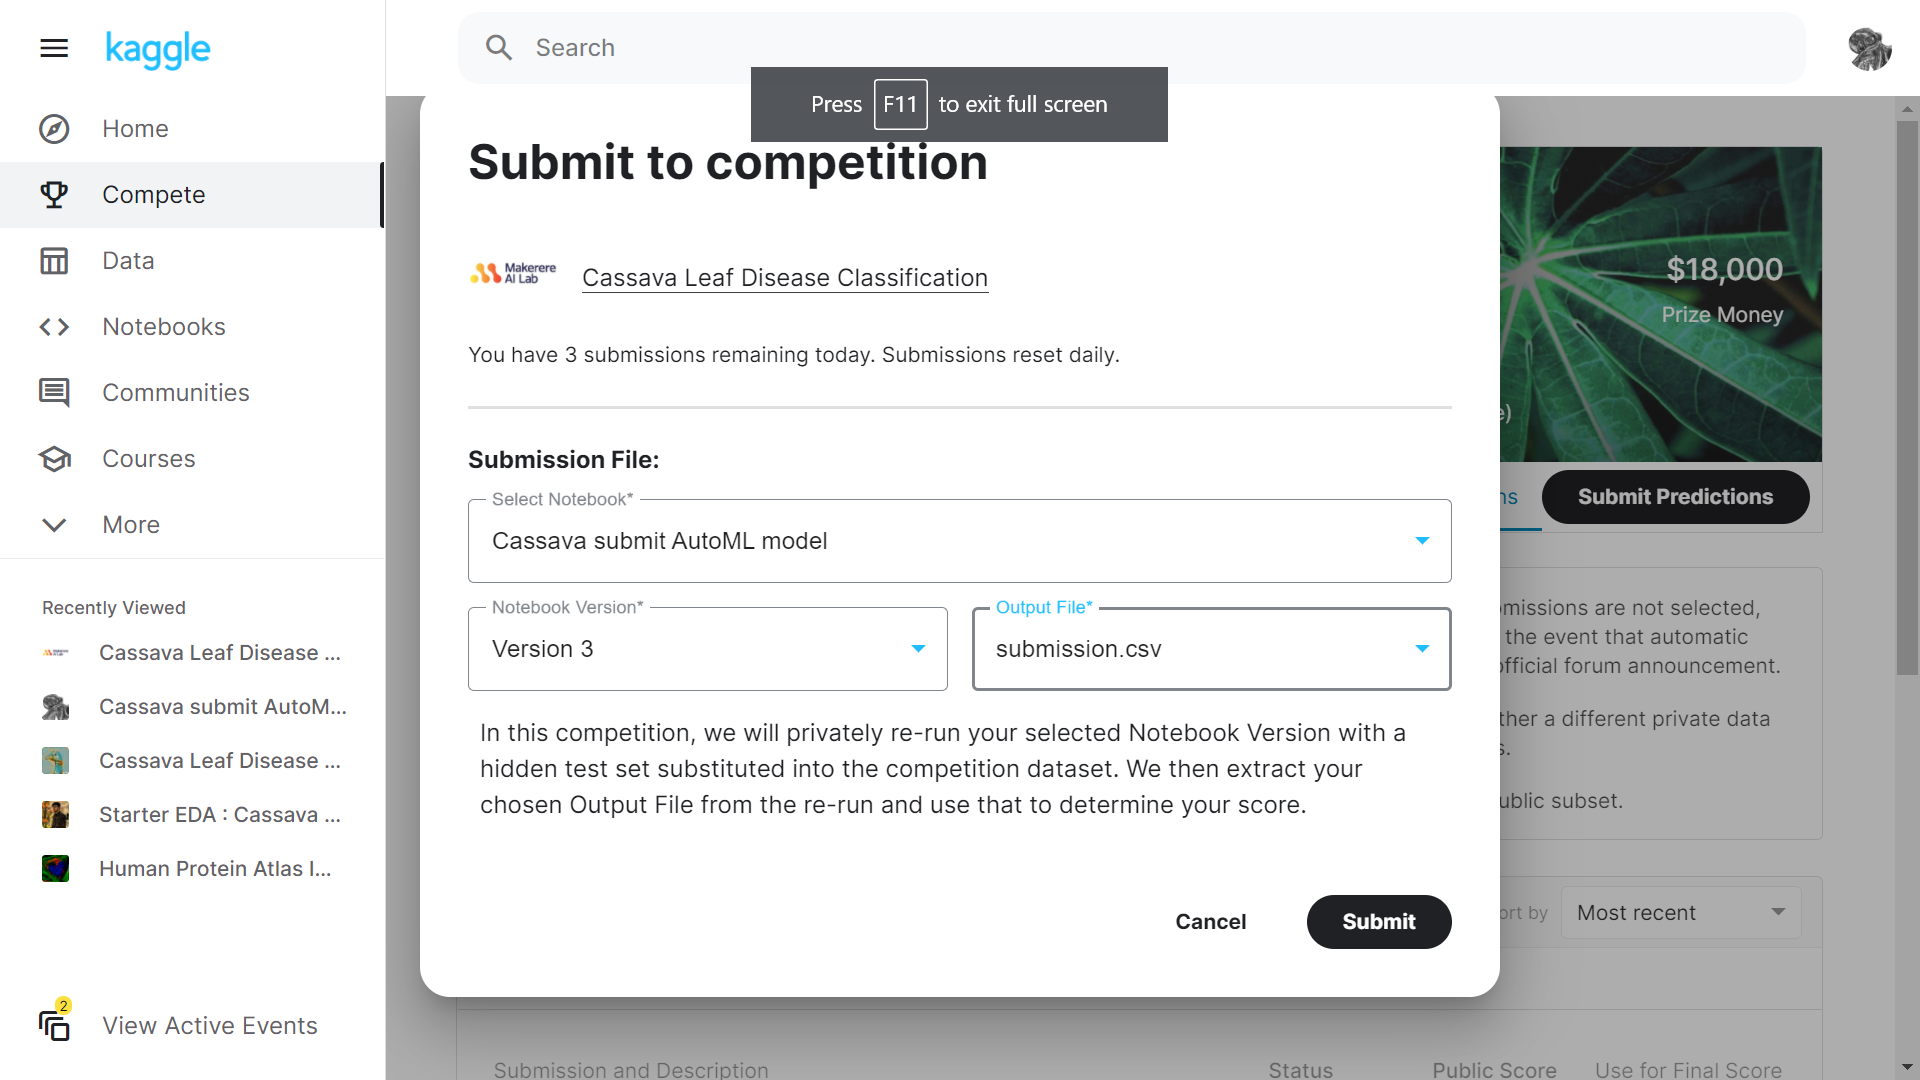Click the Communities chat icon

pos(54,393)
